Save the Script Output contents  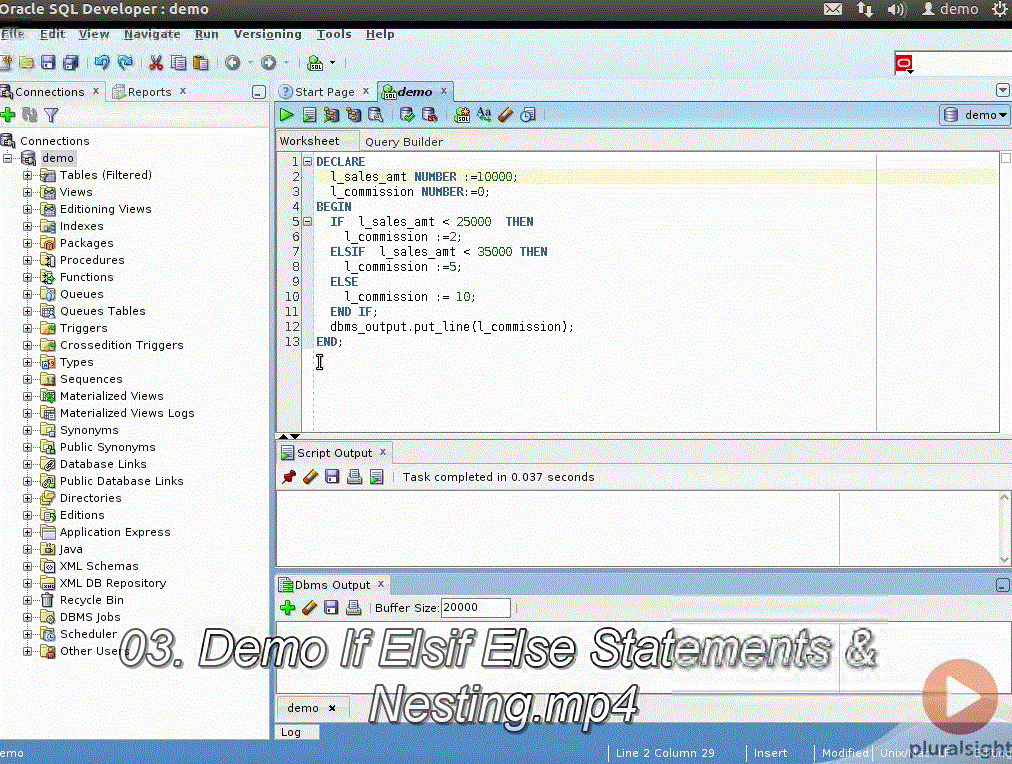[x=332, y=477]
